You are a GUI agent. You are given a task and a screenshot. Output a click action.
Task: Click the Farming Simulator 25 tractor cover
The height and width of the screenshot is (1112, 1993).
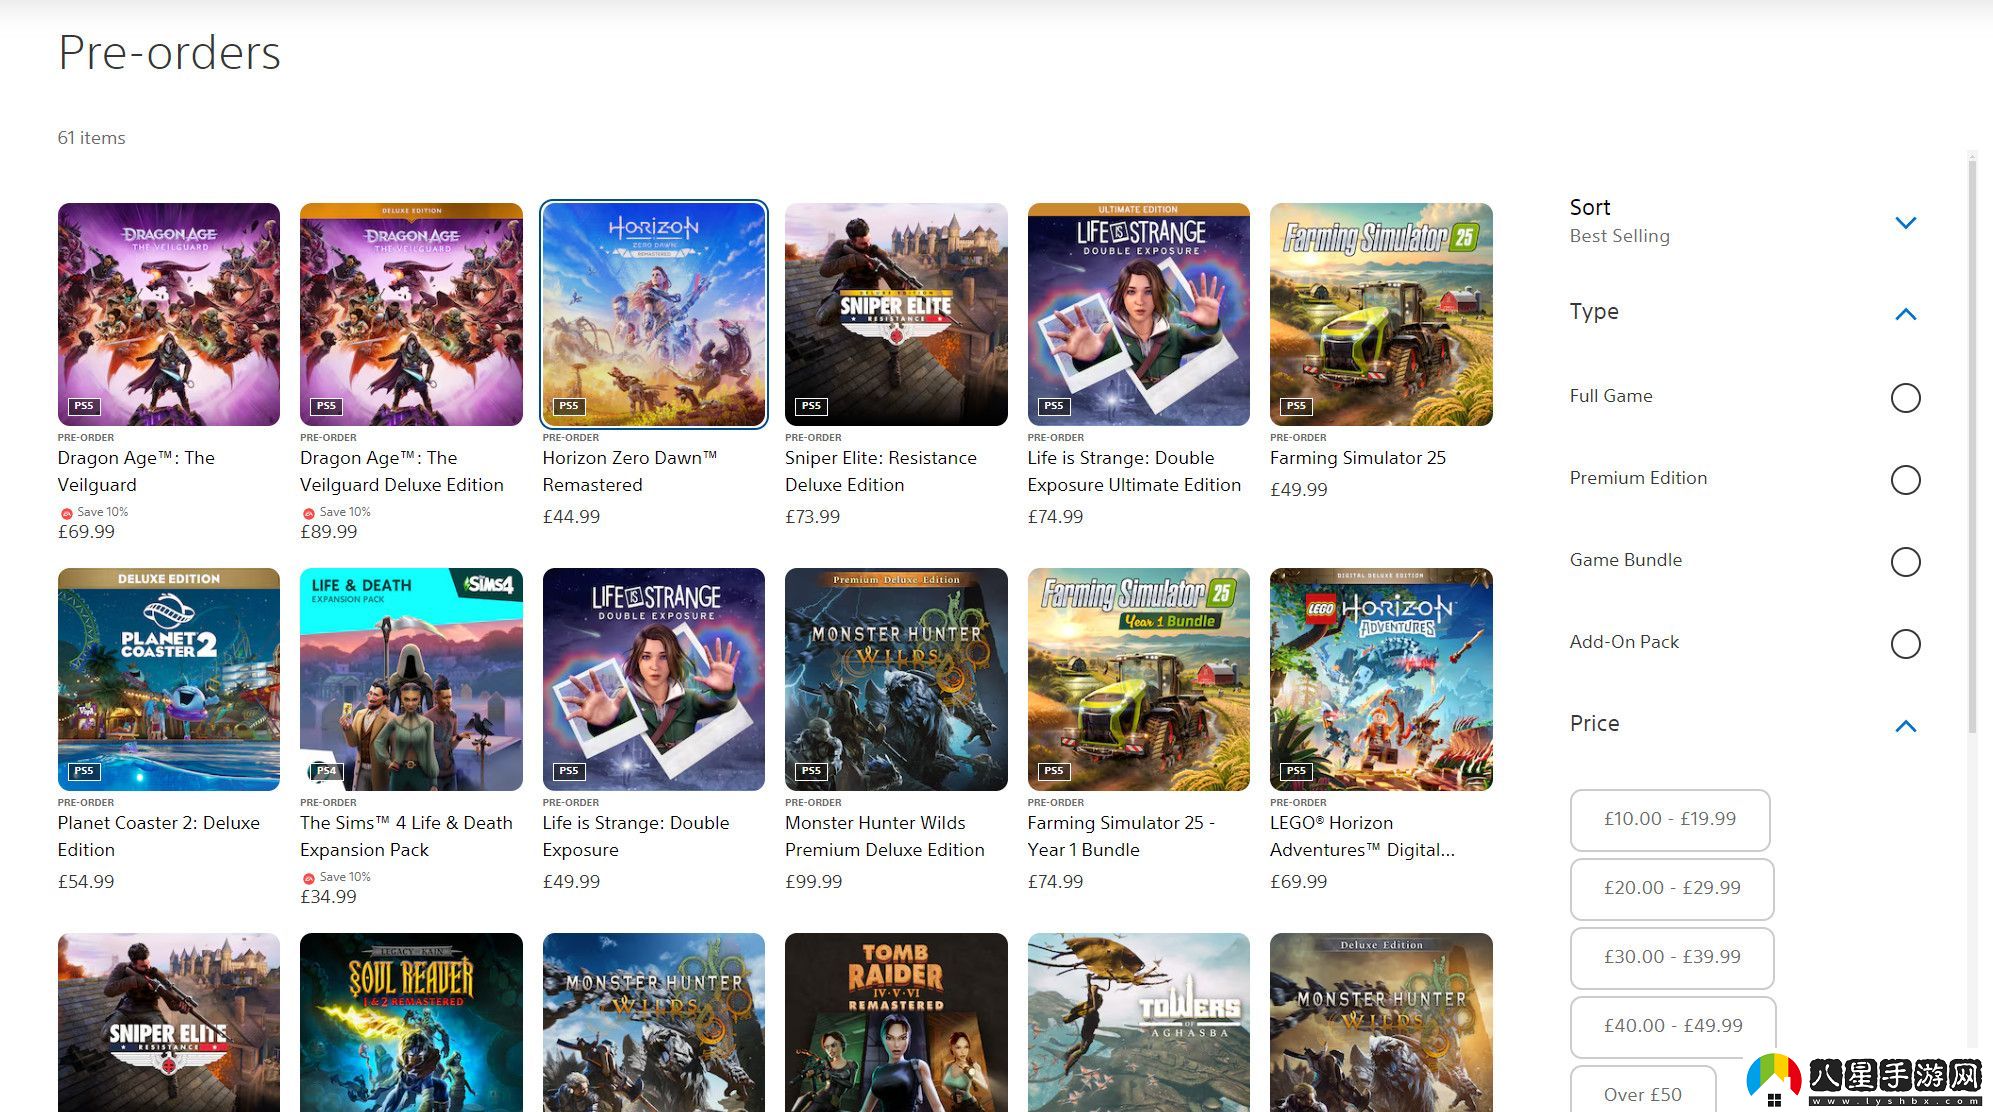[1380, 314]
